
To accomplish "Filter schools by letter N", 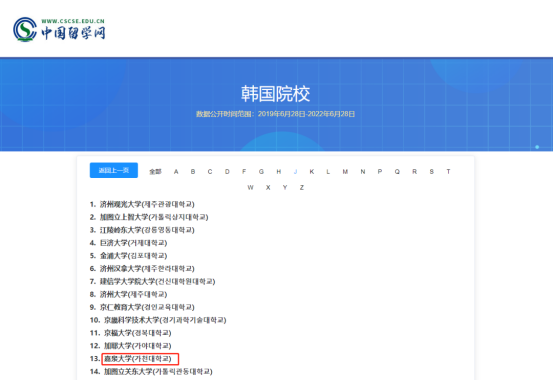I will tap(363, 172).
